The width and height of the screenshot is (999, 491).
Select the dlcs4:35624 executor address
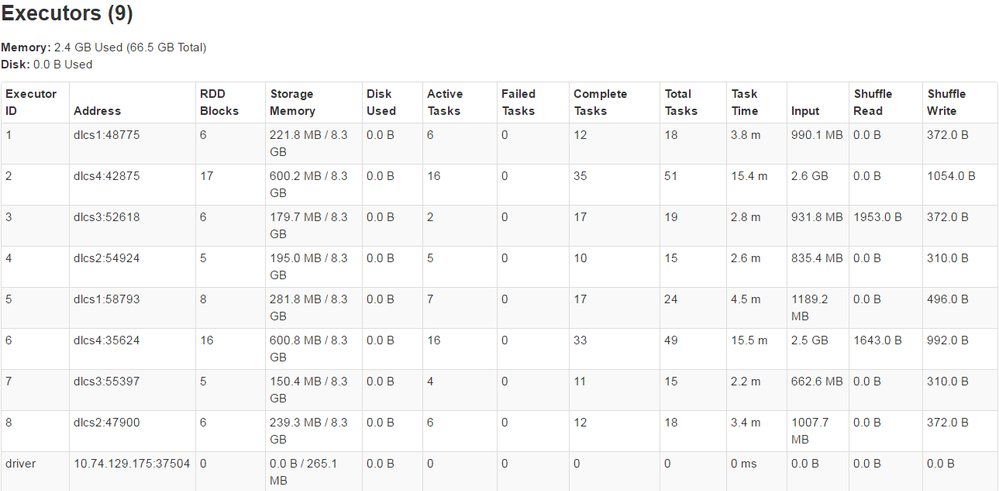click(106, 340)
